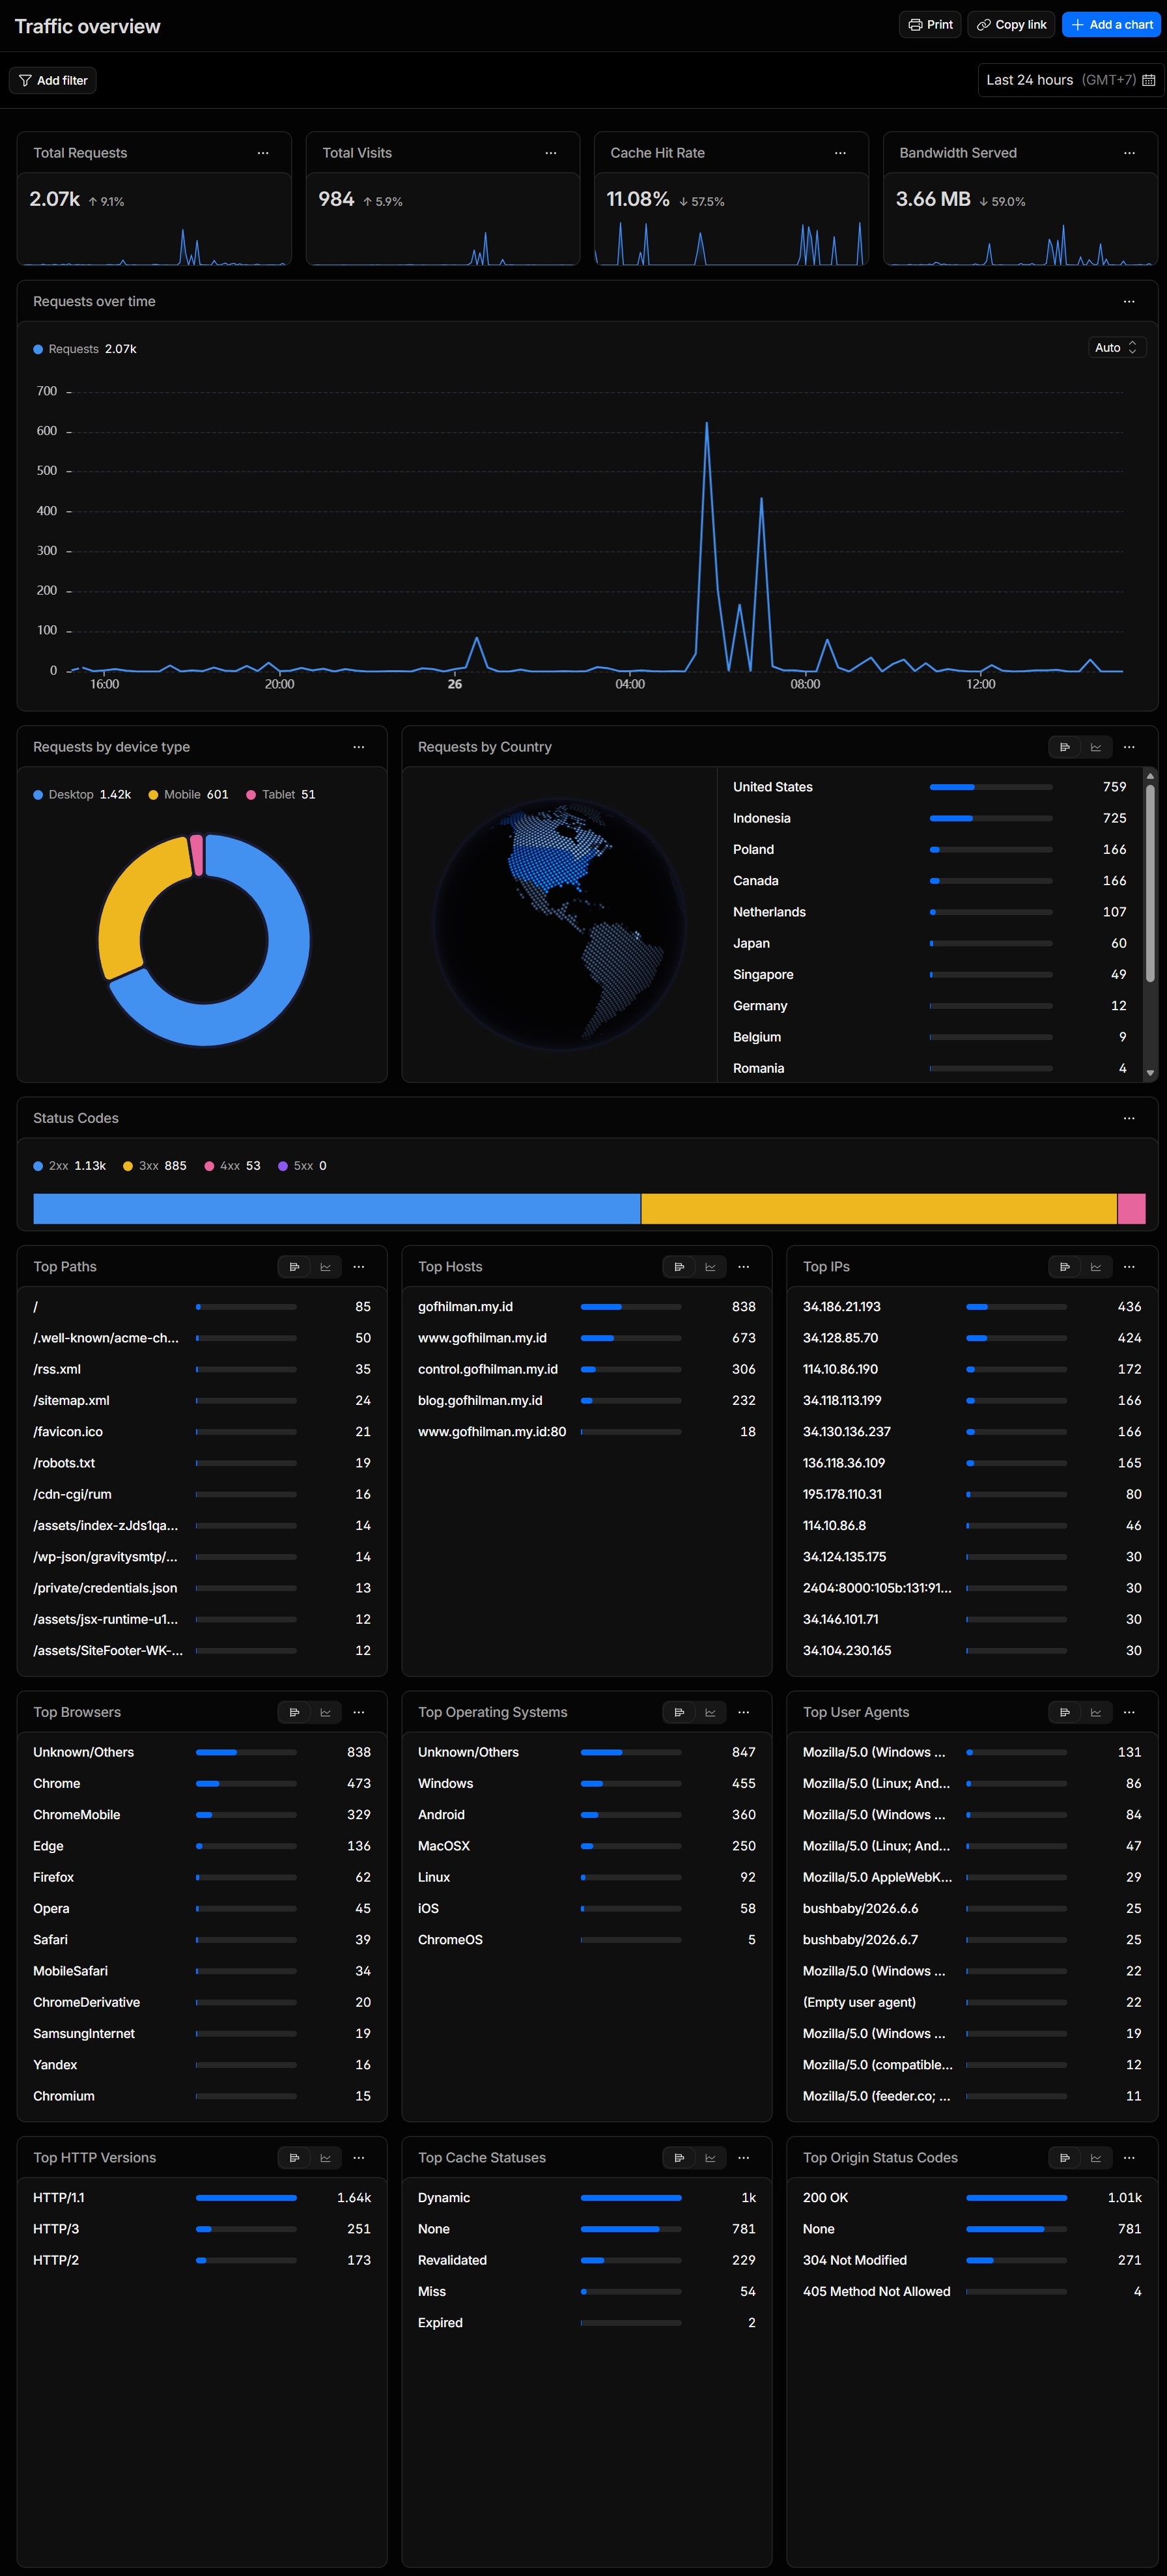Click the country list scrollbar thumb

1150,884
